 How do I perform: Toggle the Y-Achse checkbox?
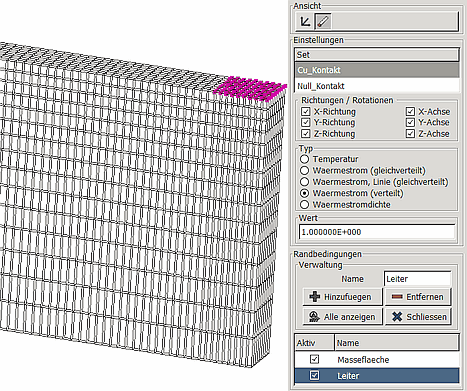(410, 122)
